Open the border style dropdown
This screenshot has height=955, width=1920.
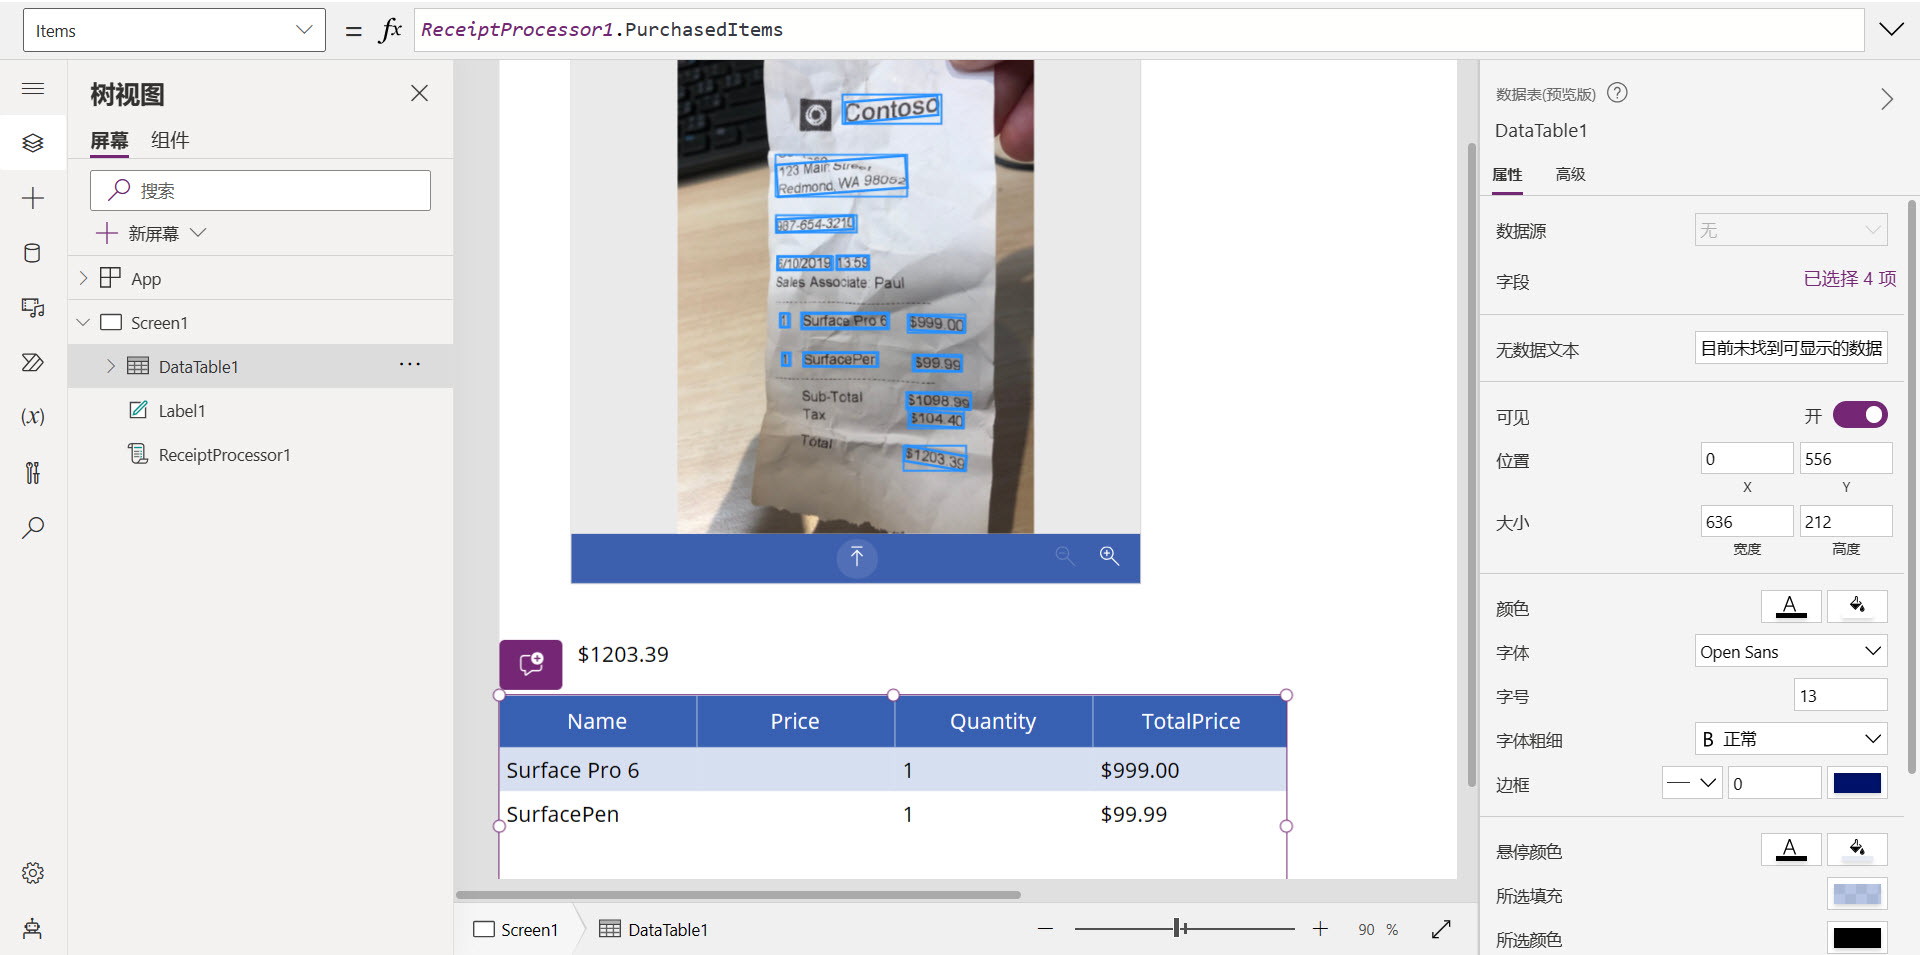pyautogui.click(x=1692, y=783)
